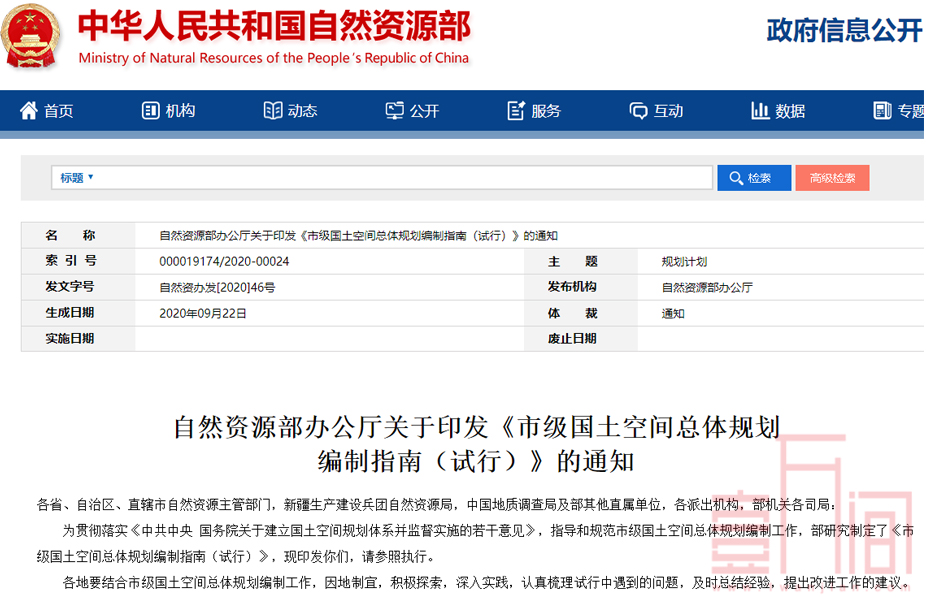
Task: Click the blue 检索 search button
Action: (x=754, y=178)
